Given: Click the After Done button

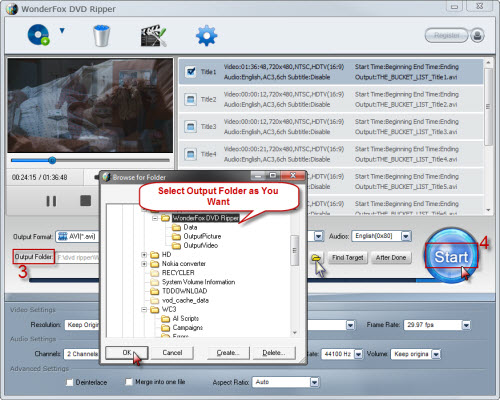Looking at the screenshot, I should pos(391,258).
